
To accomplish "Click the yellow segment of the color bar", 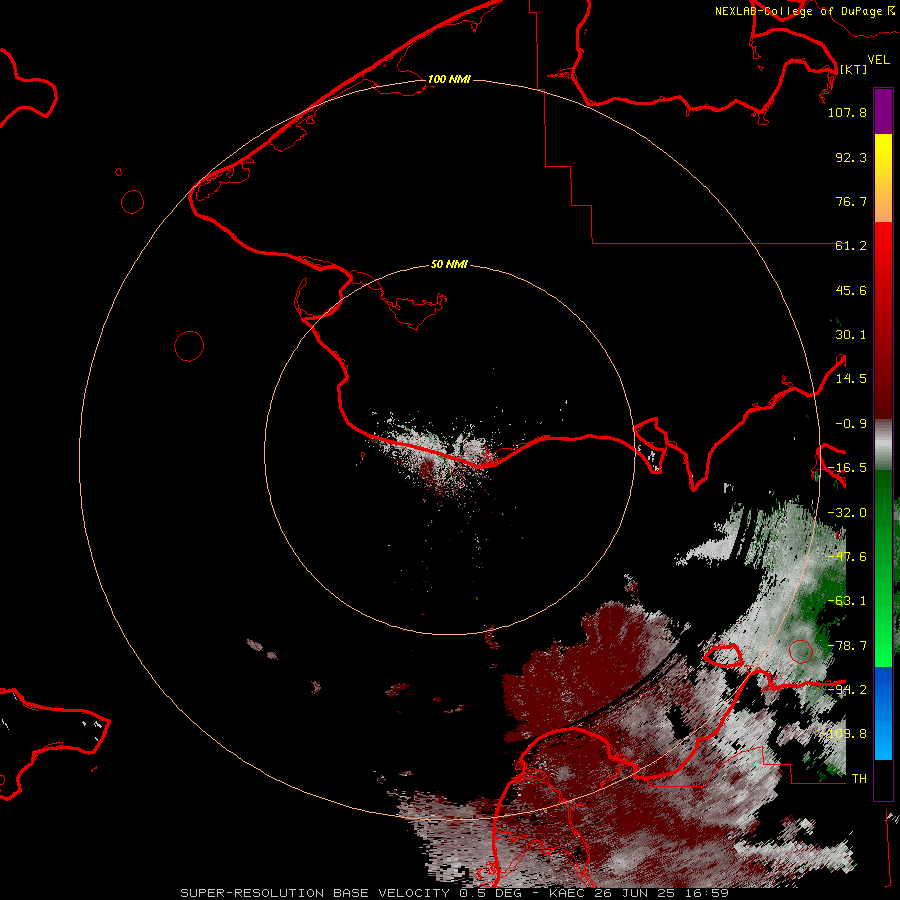I will [x=883, y=178].
